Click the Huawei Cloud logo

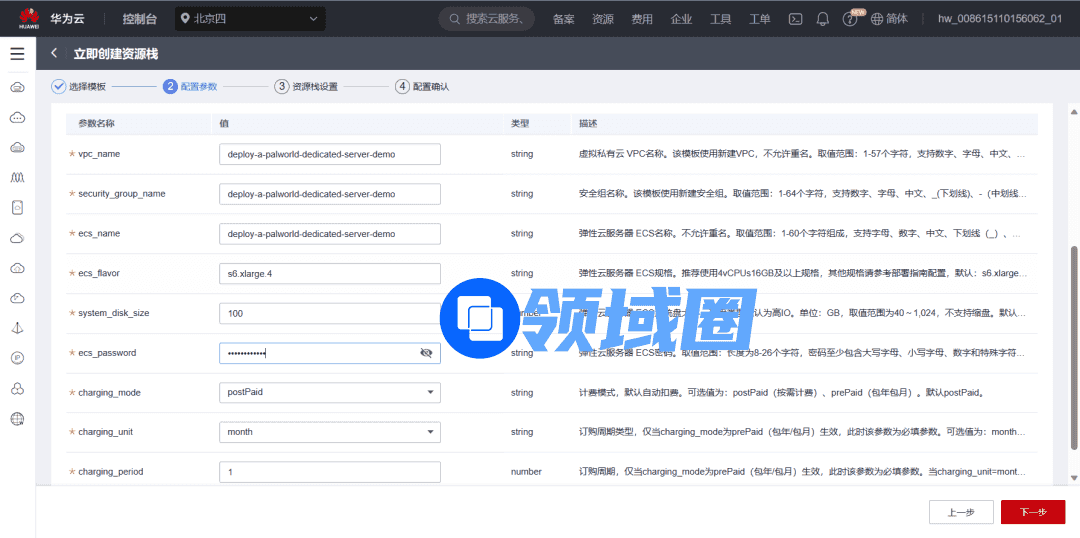(x=28, y=18)
